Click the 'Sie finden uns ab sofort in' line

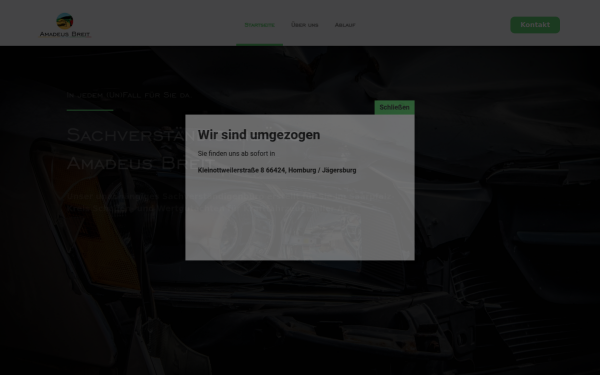click(x=236, y=153)
